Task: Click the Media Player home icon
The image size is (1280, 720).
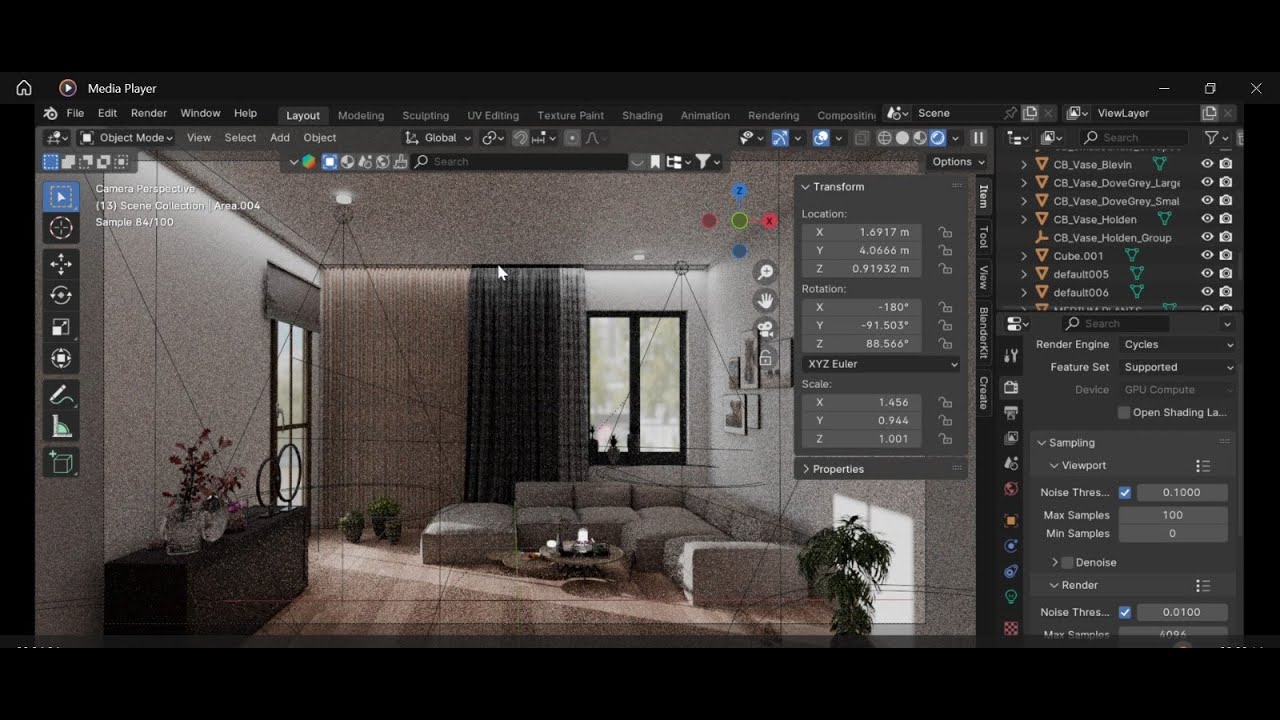Action: point(24,88)
